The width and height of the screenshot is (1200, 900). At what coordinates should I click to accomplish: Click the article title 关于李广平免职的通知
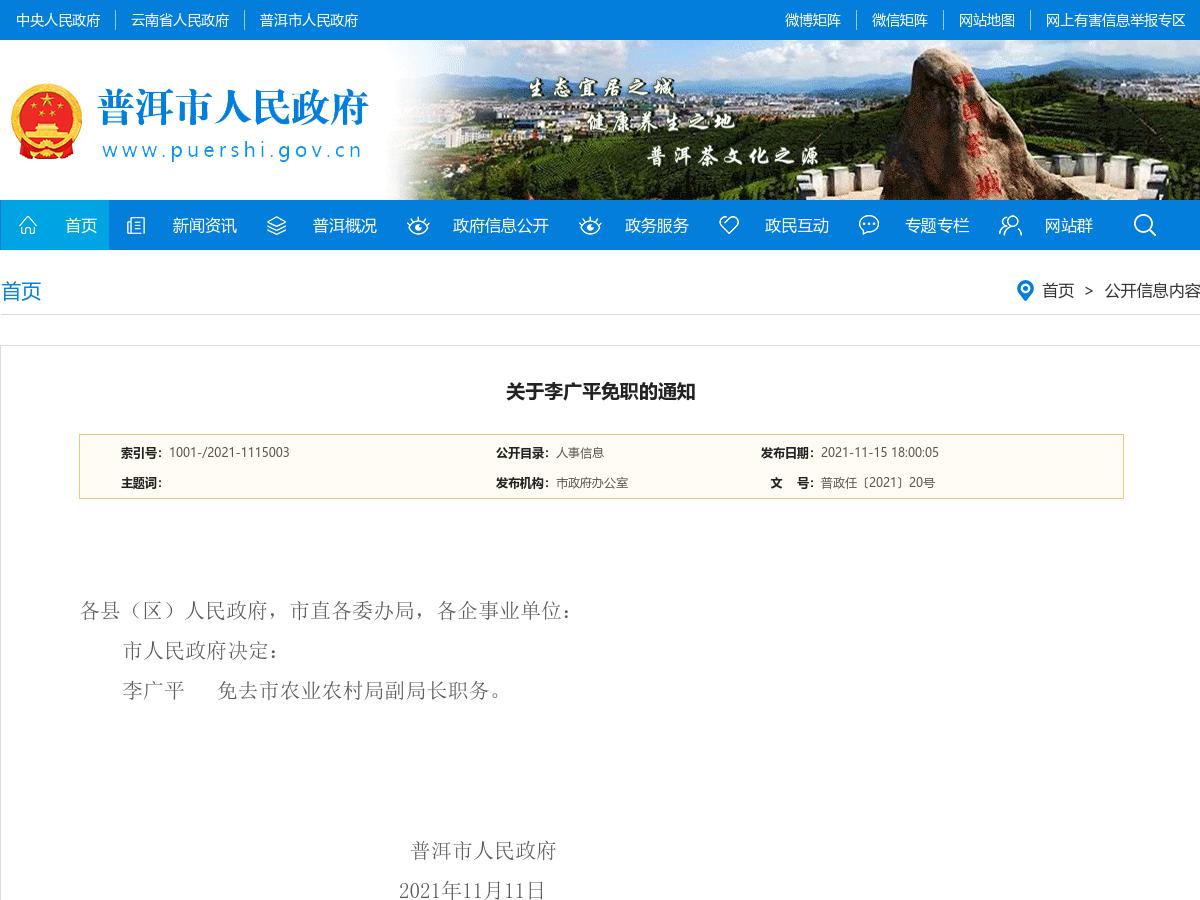[x=600, y=392]
